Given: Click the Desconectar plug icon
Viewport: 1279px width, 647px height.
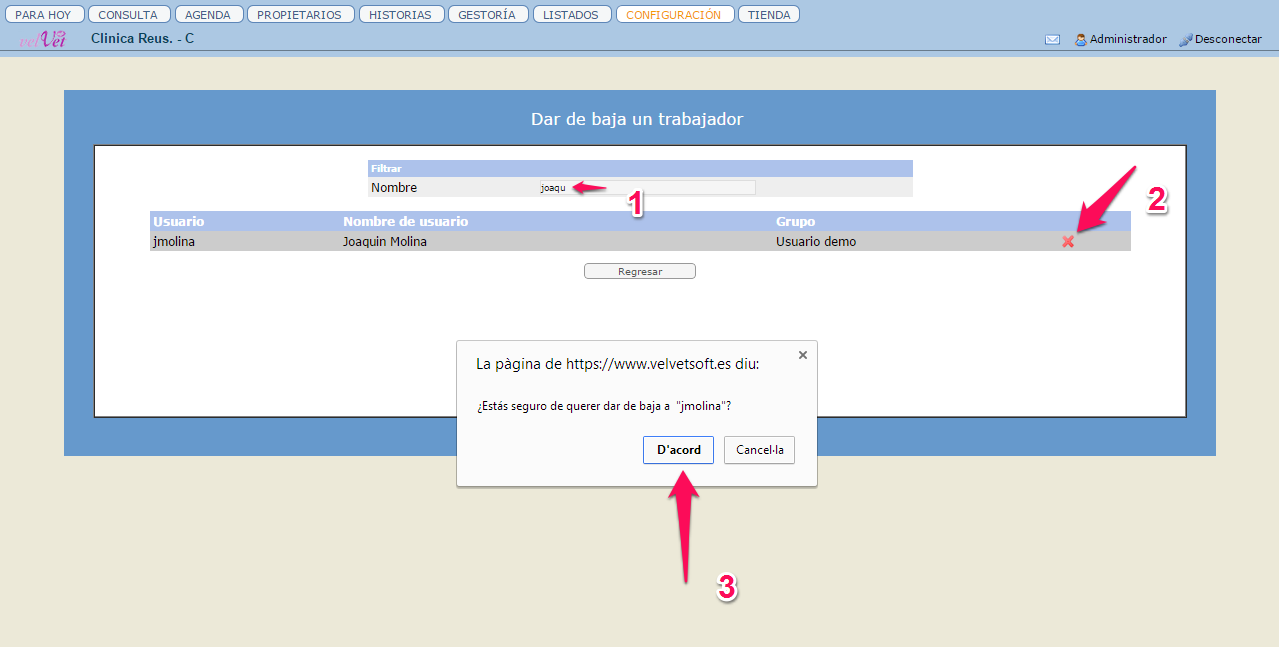Looking at the screenshot, I should point(1186,40).
